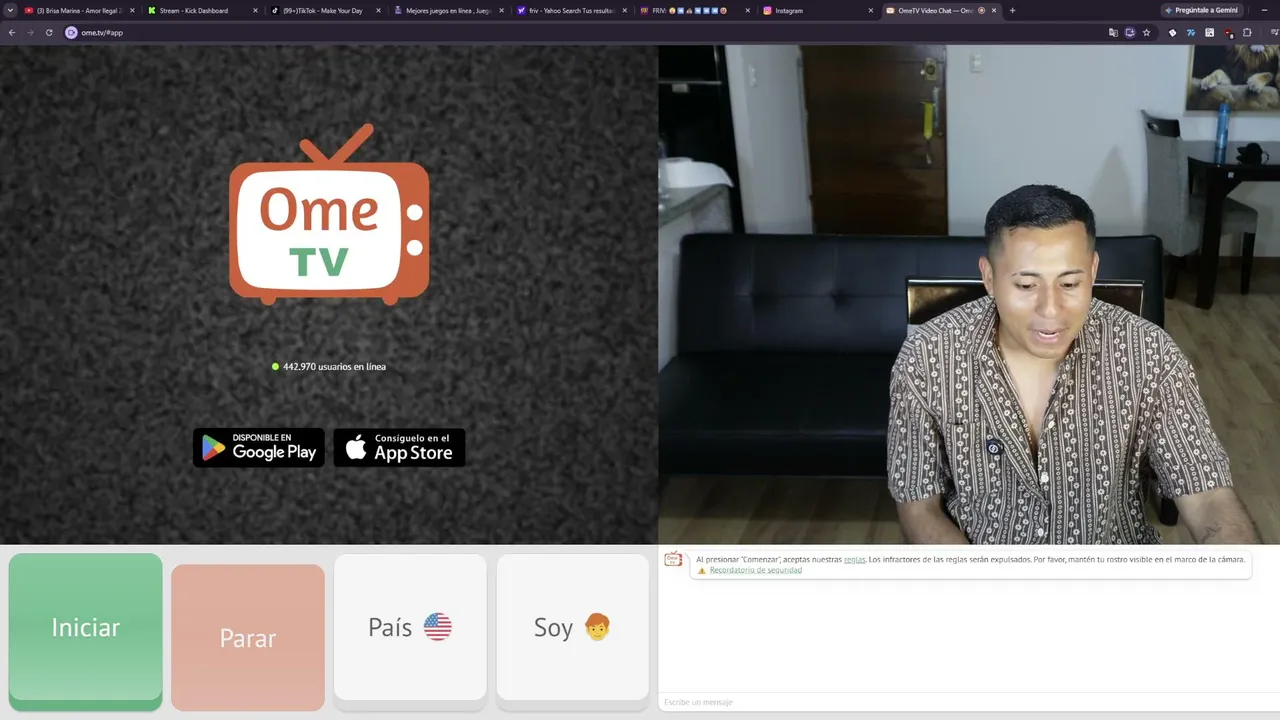This screenshot has height=720, width=1280.
Task: Open a new browser tab
Action: (x=1012, y=10)
